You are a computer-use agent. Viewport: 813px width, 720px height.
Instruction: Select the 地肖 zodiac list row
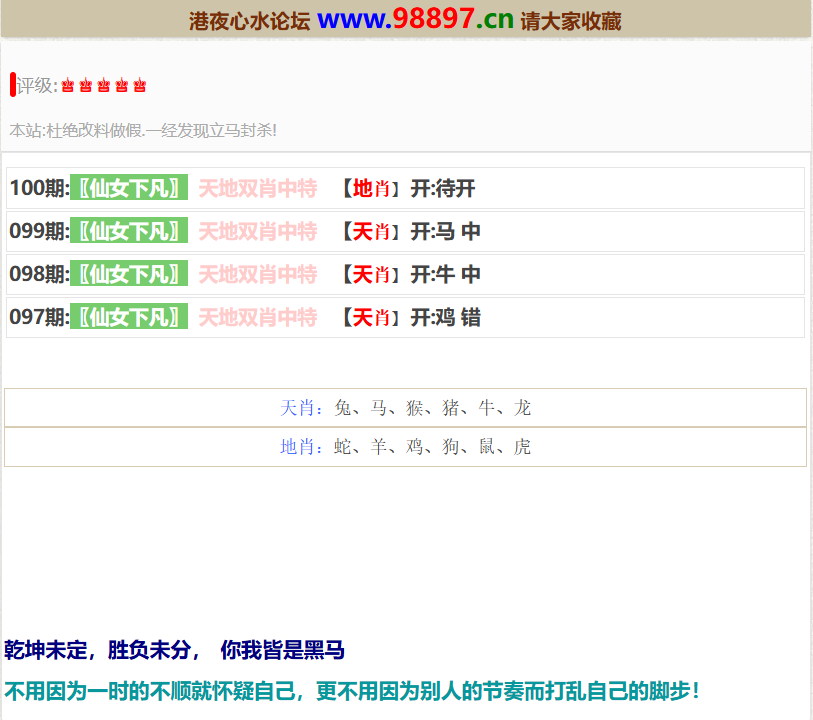(405, 446)
